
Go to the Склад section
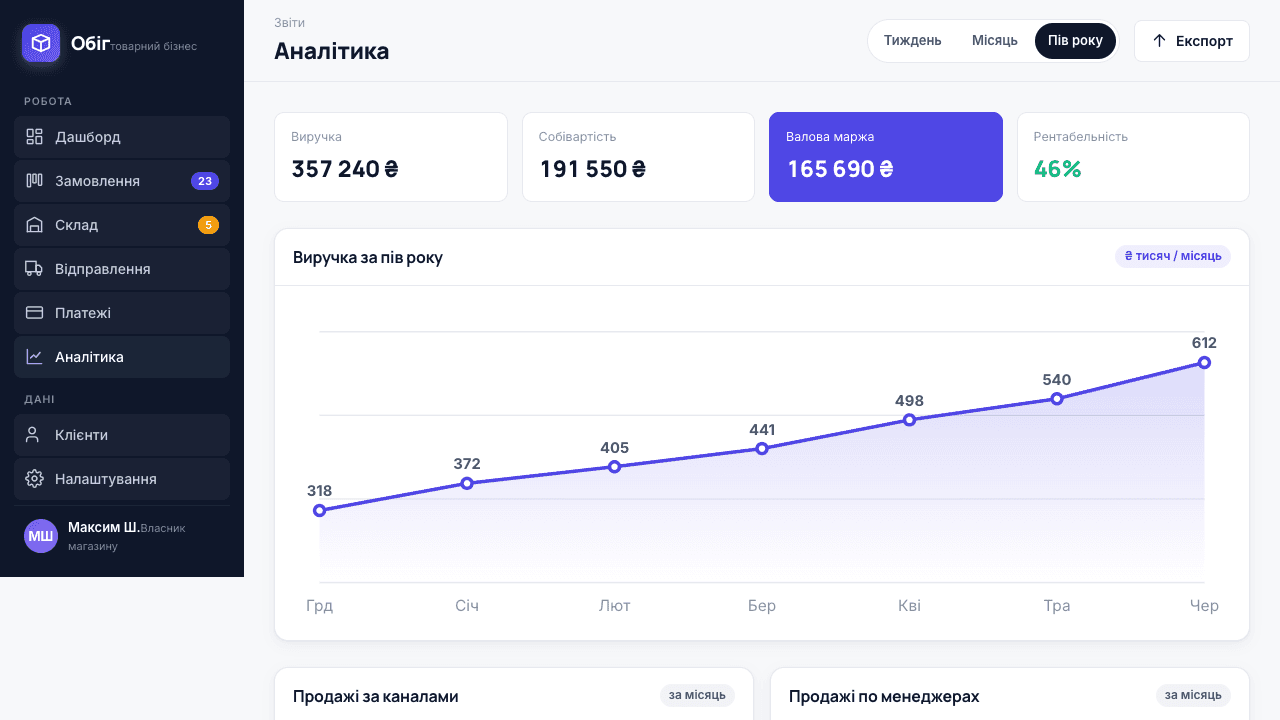pos(122,225)
